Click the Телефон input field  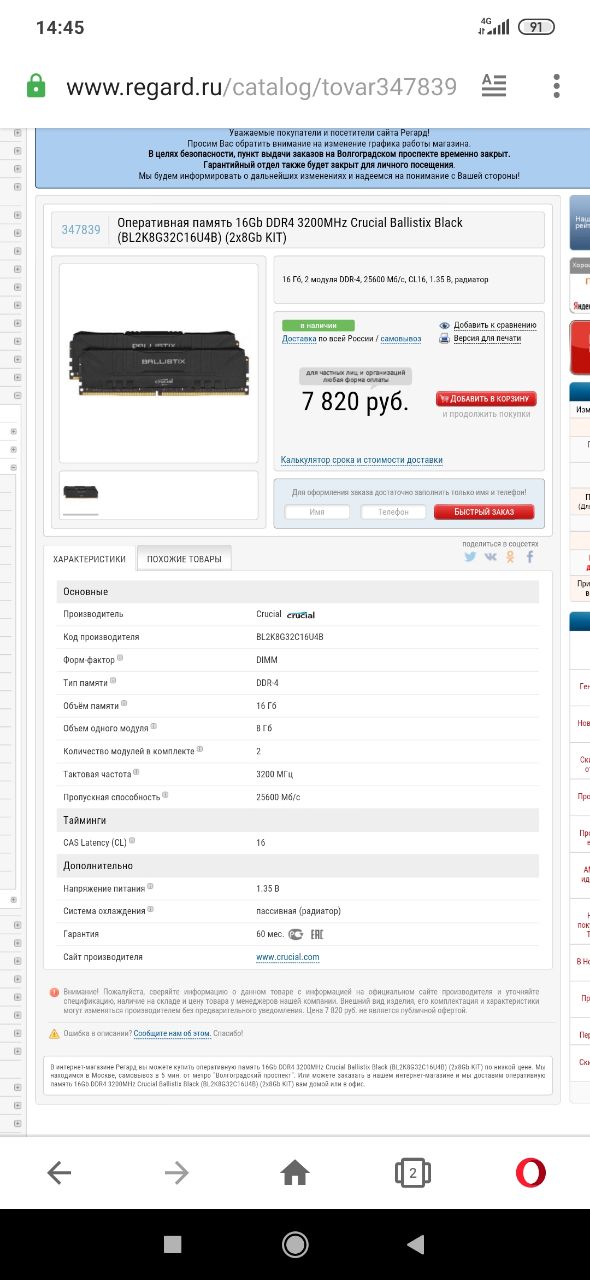pyautogui.click(x=393, y=512)
